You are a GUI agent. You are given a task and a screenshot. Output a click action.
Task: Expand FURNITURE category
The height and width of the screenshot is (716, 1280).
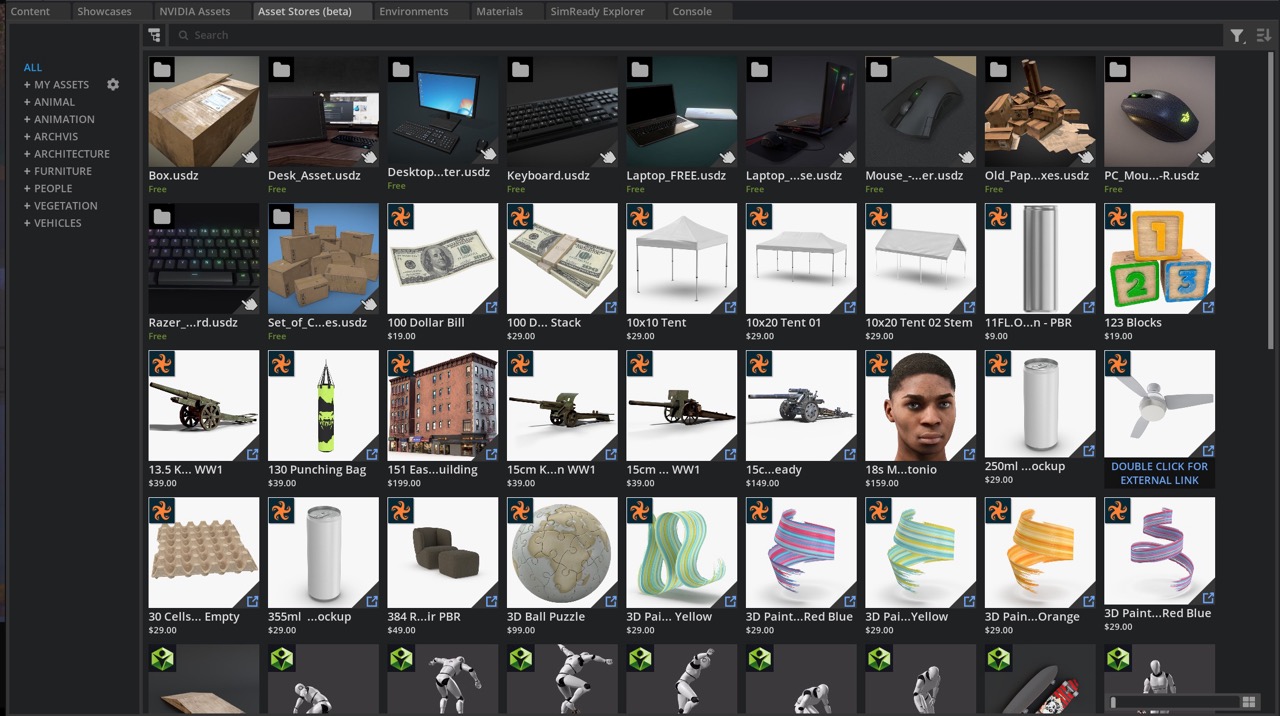pos(28,171)
